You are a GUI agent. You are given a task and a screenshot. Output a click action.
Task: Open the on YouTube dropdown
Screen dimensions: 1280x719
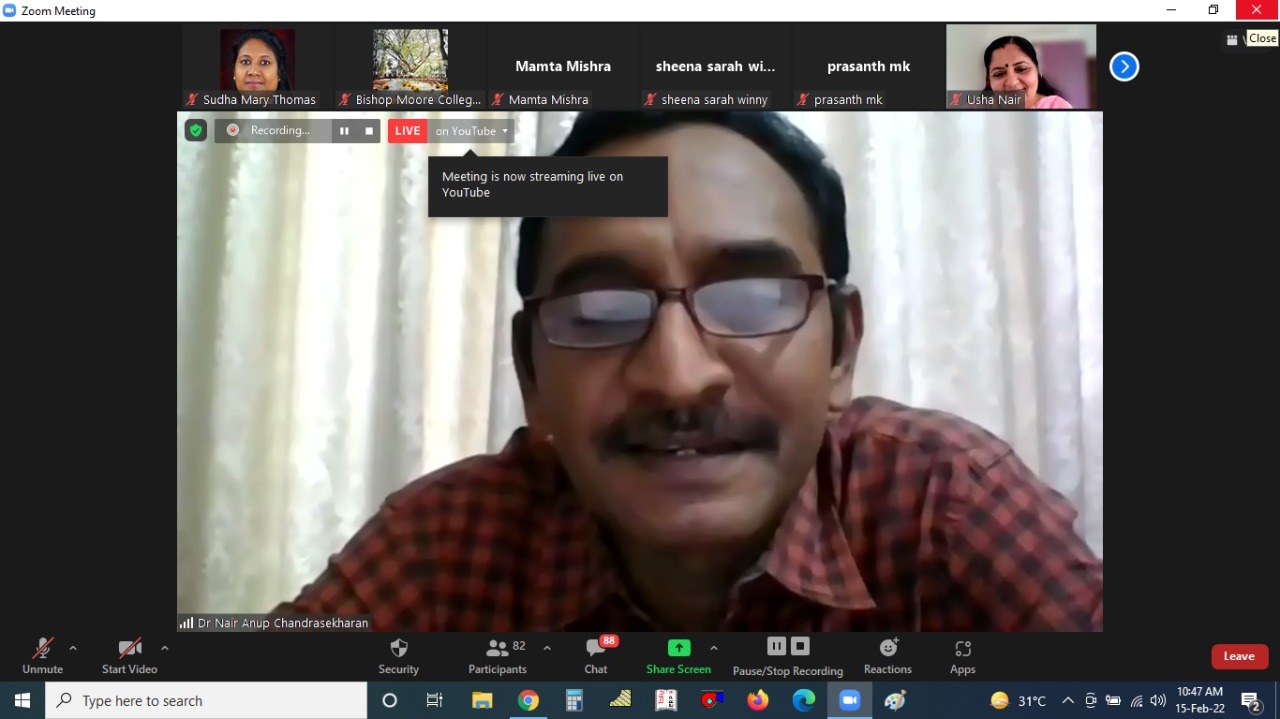coord(471,131)
